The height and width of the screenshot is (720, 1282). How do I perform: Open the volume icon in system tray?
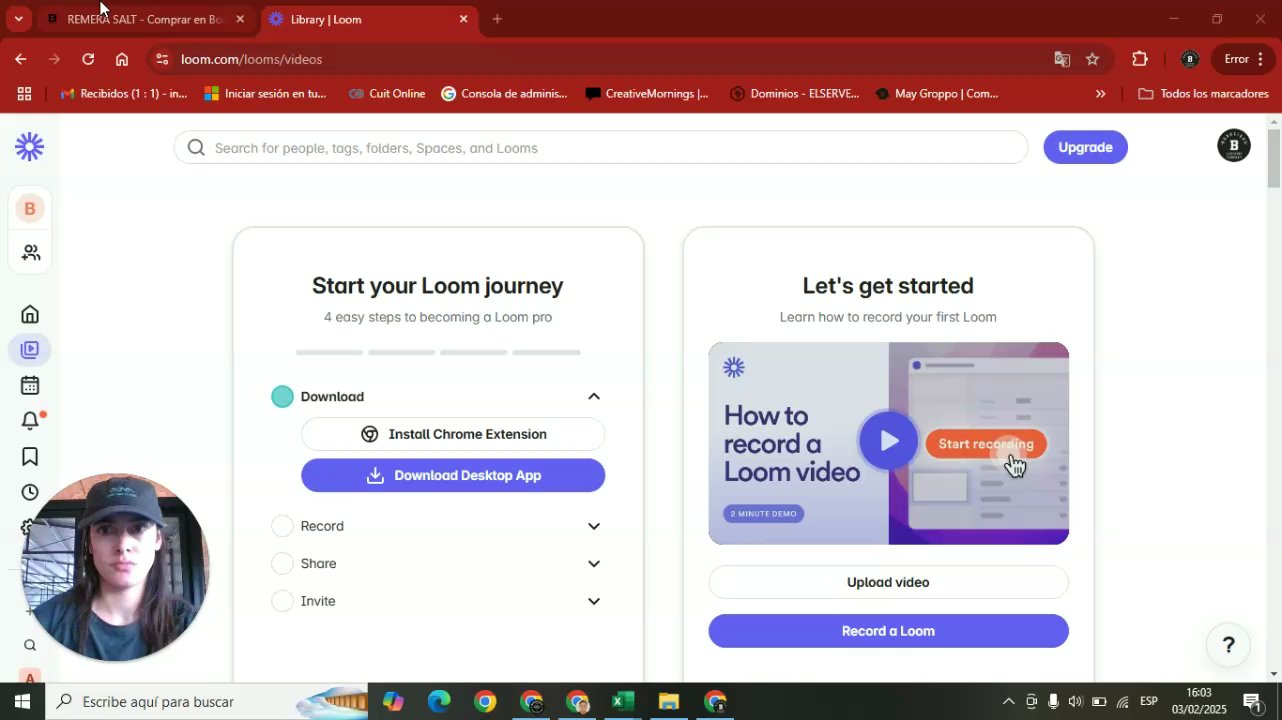tap(1075, 701)
